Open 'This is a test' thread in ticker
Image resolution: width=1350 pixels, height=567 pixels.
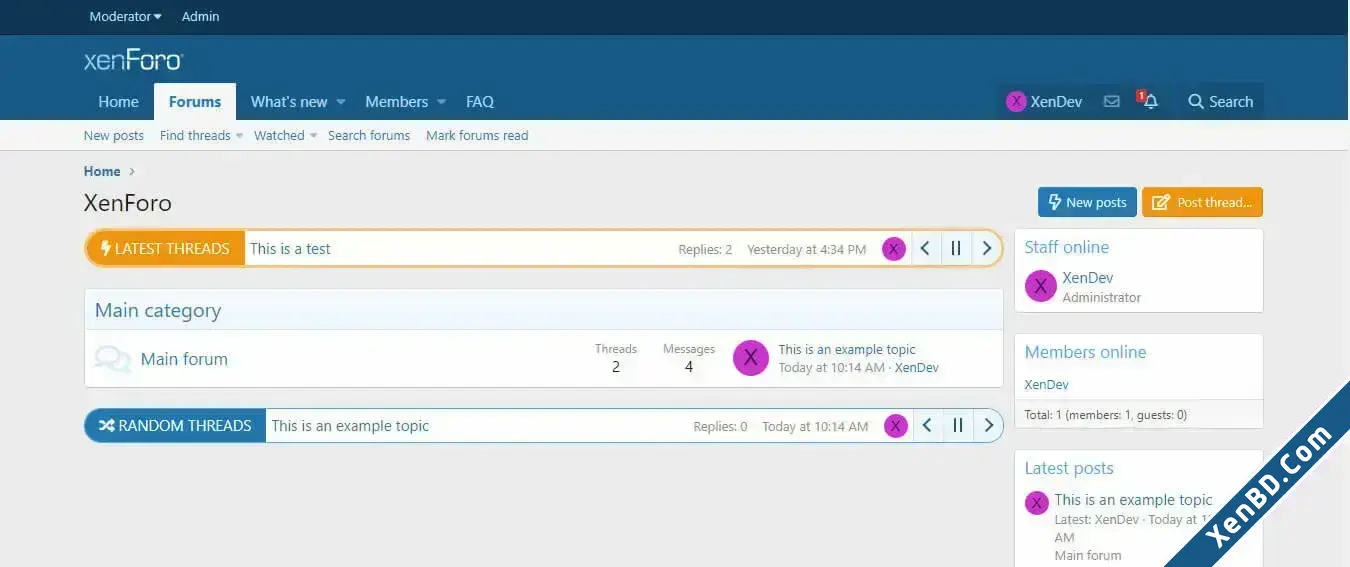(290, 249)
